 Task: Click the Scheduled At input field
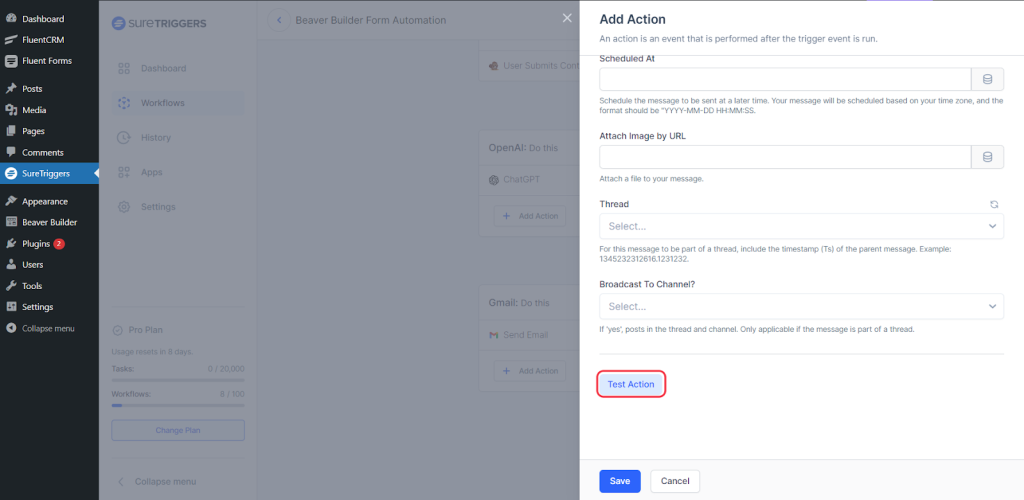tap(785, 80)
